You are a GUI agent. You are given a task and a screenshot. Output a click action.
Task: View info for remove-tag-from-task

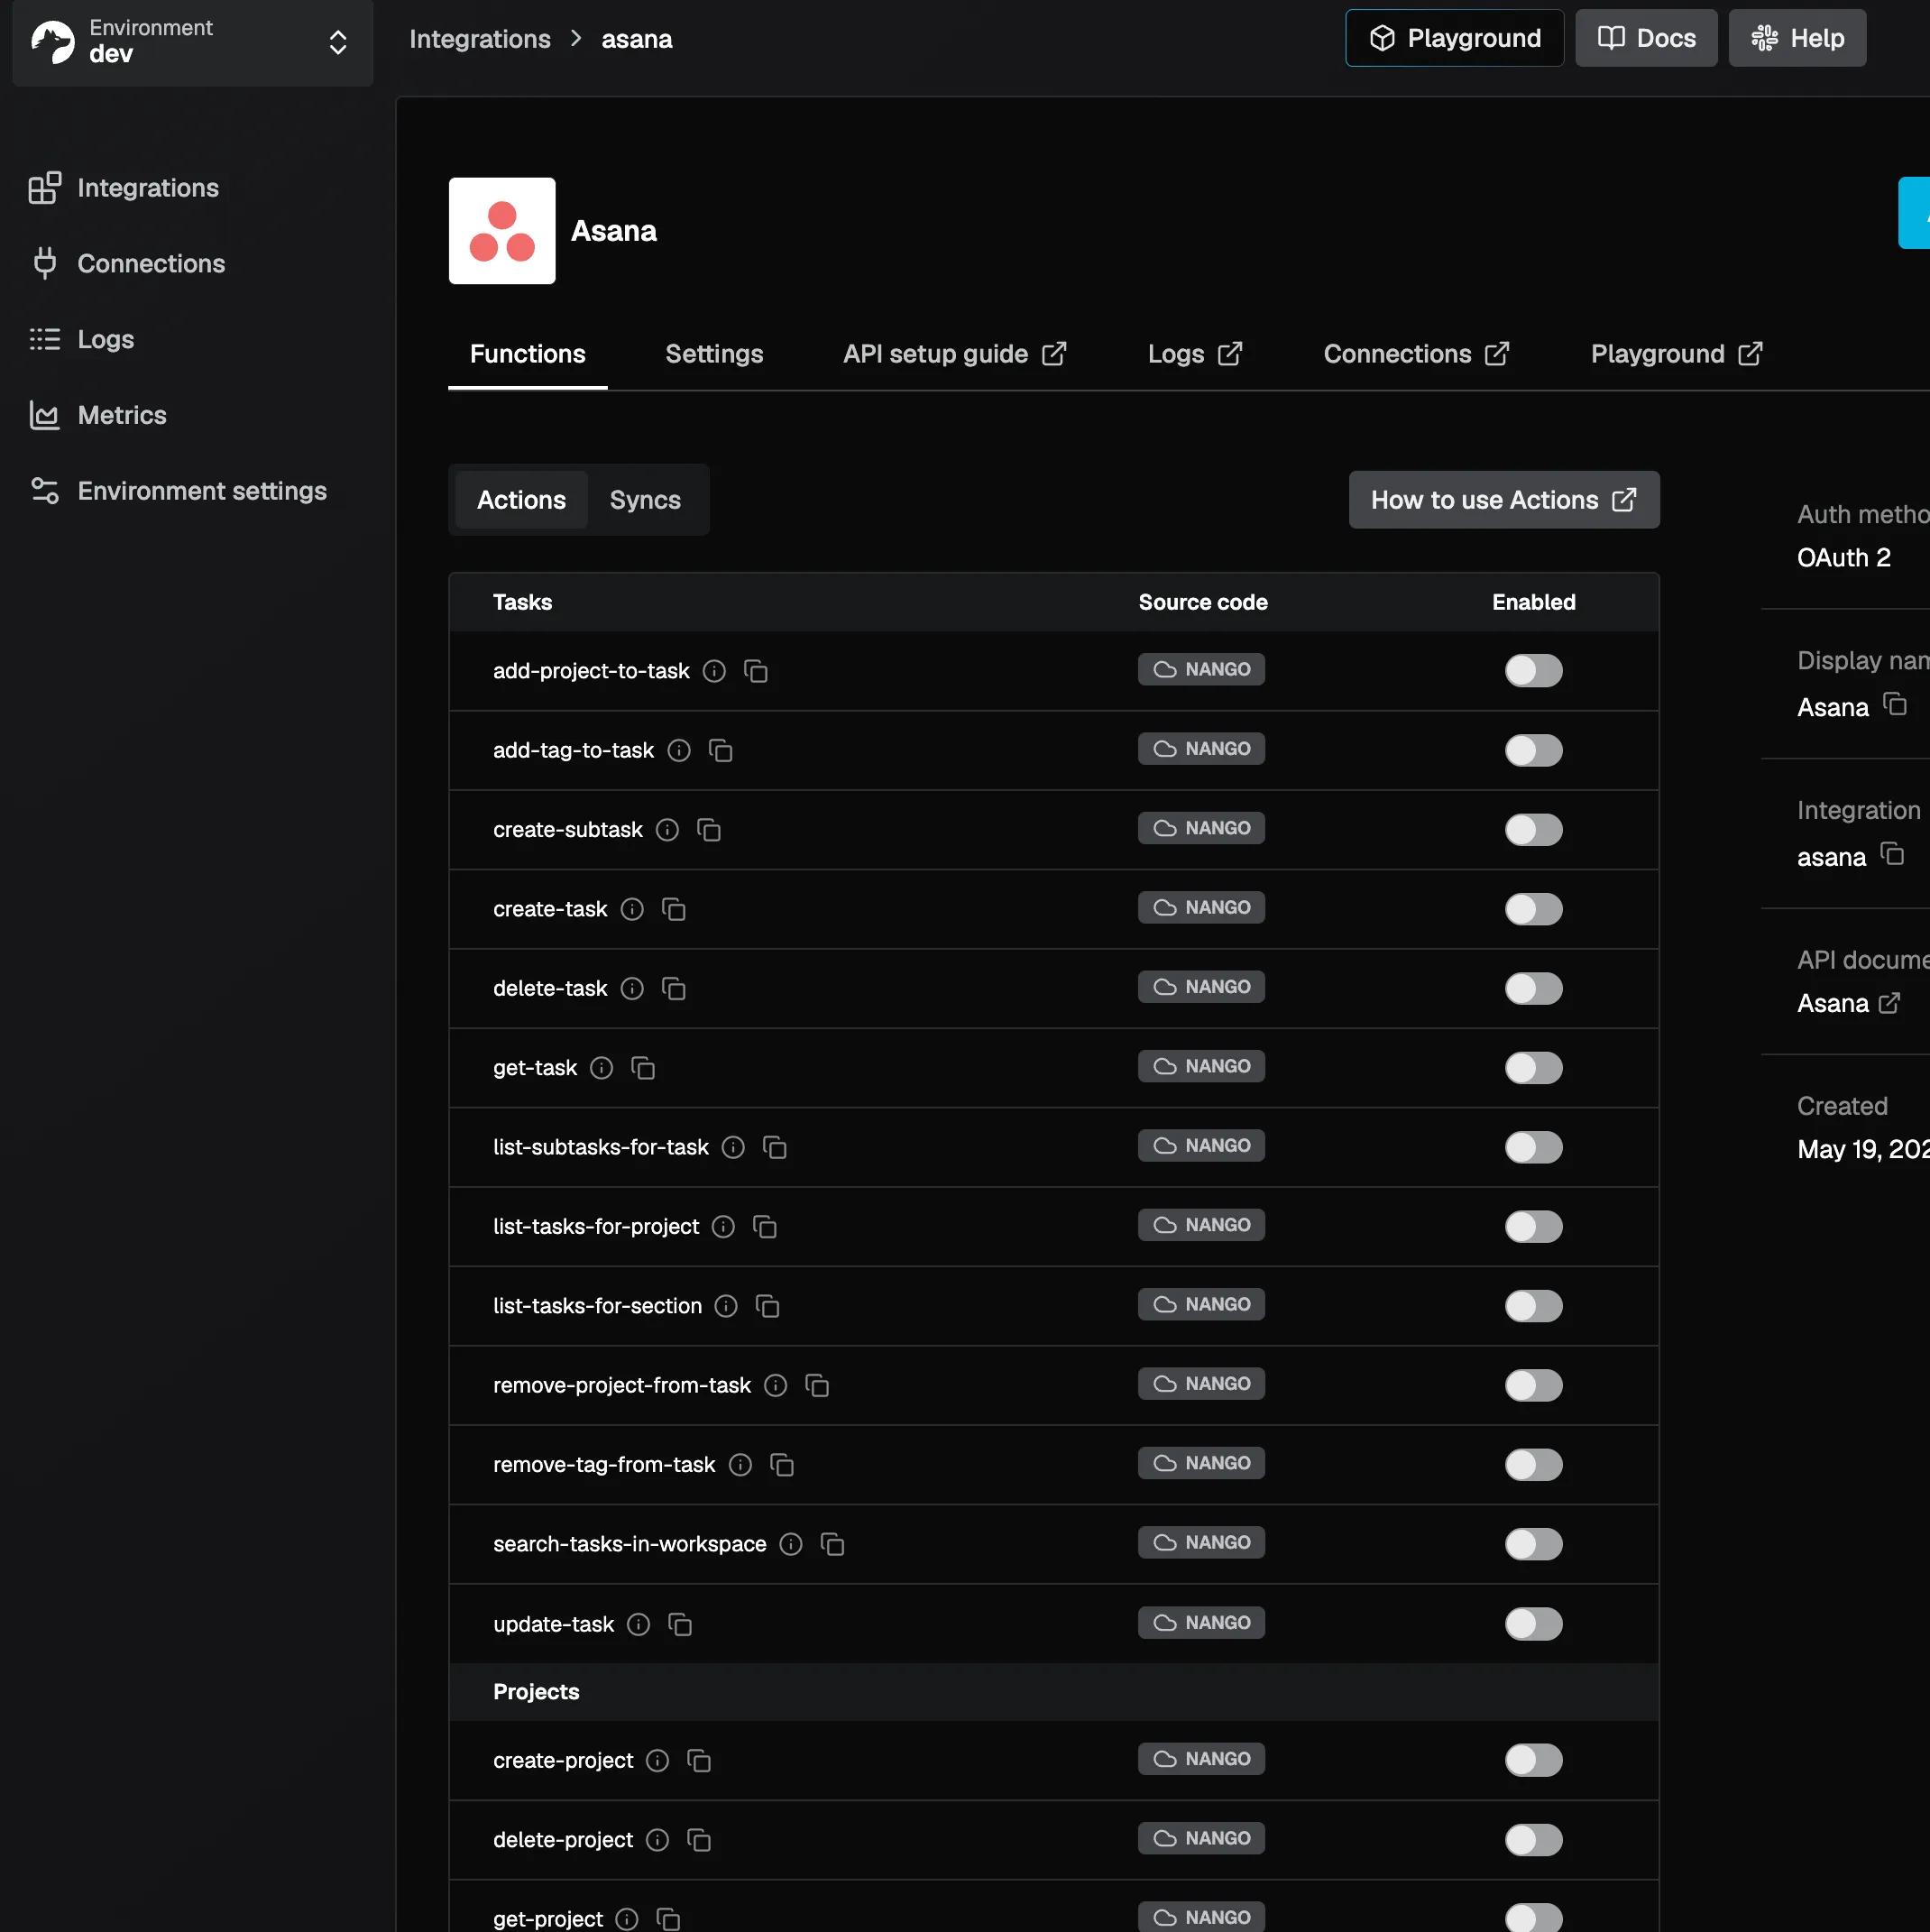[x=740, y=1465]
